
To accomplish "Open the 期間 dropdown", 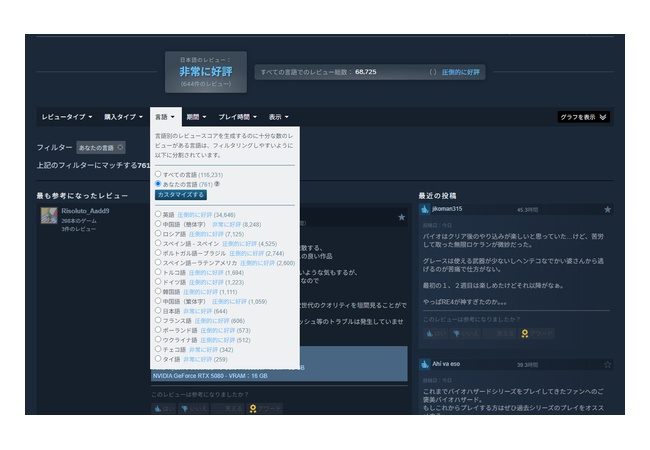I will pyautogui.click(x=196, y=117).
